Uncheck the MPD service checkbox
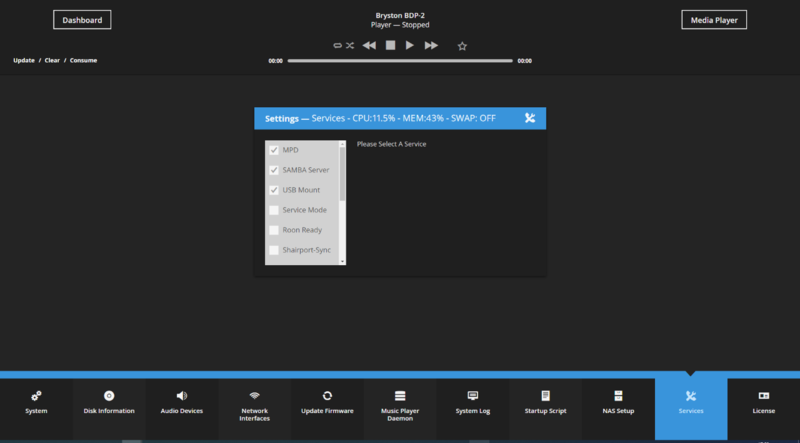The height and width of the screenshot is (443, 800). pyautogui.click(x=274, y=150)
